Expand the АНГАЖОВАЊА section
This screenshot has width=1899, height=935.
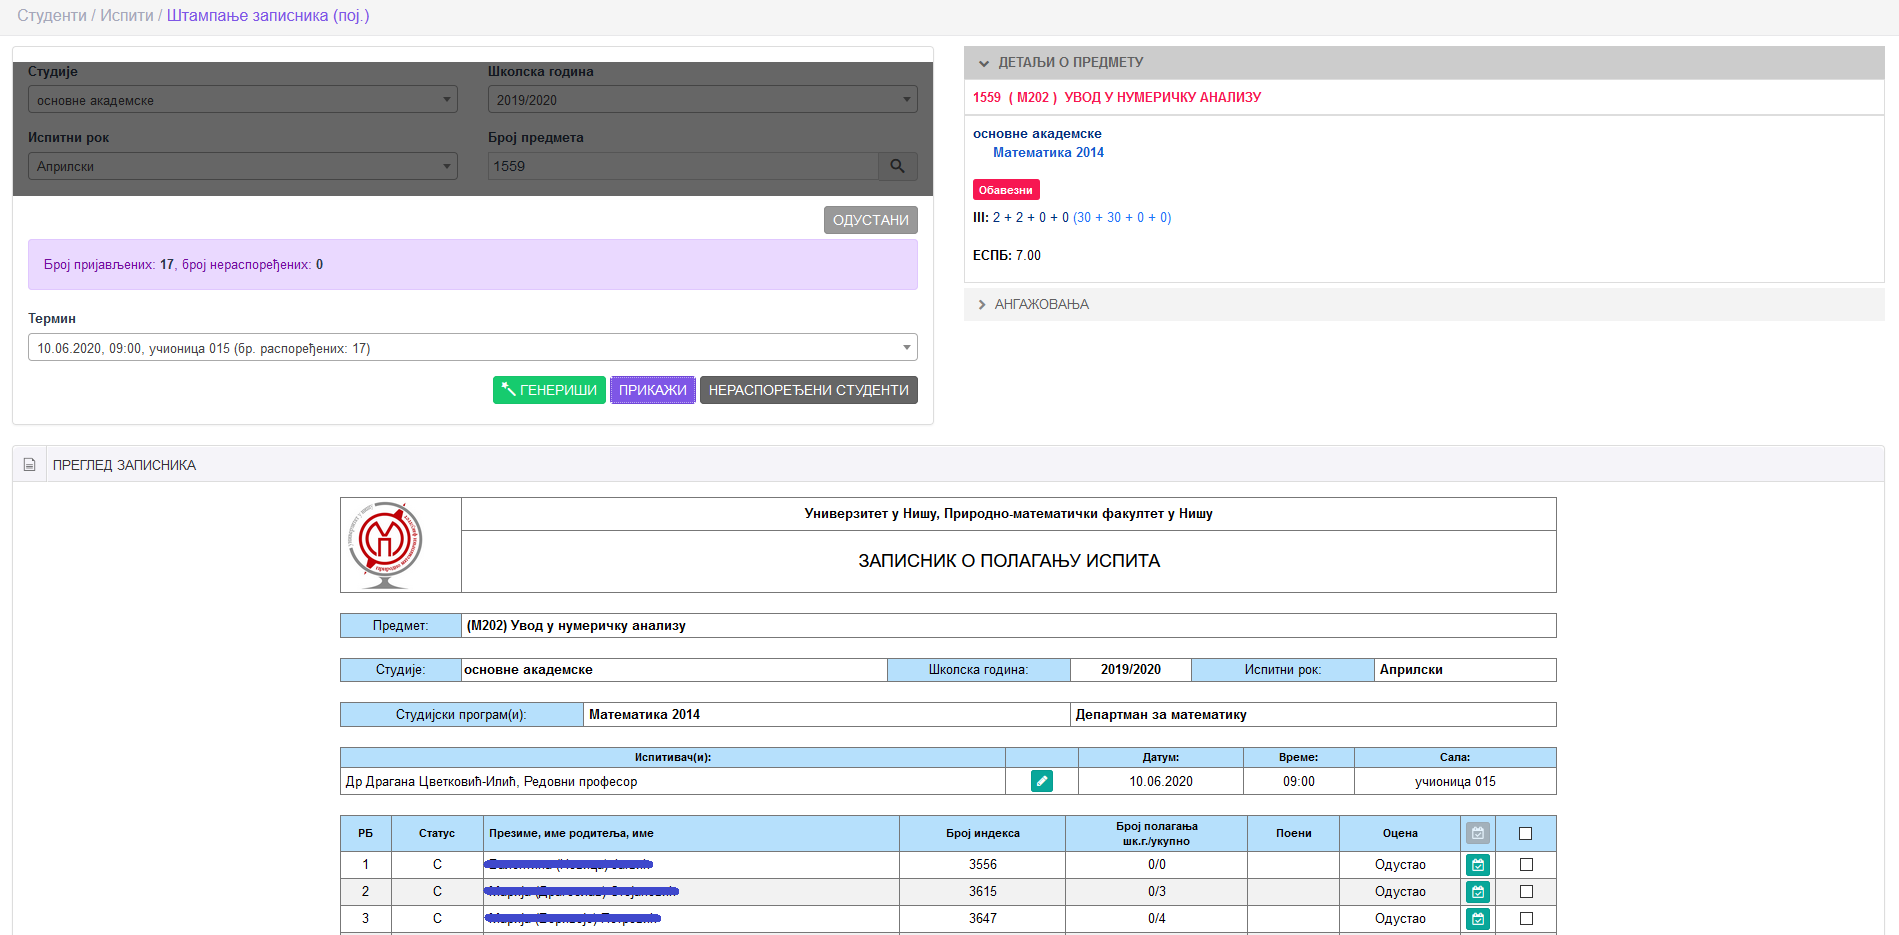click(x=1041, y=304)
